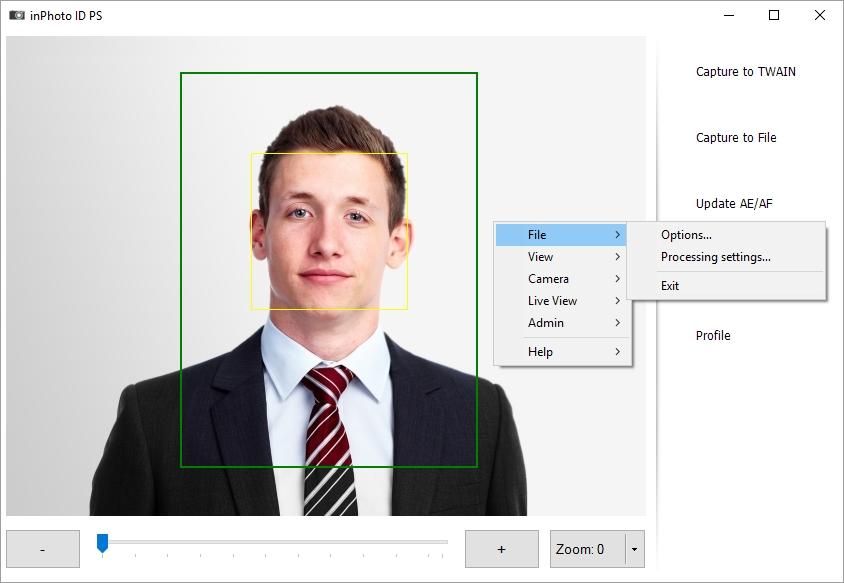Image resolution: width=844 pixels, height=583 pixels.
Task: Select Options... from the File submenu
Action: [726, 235]
